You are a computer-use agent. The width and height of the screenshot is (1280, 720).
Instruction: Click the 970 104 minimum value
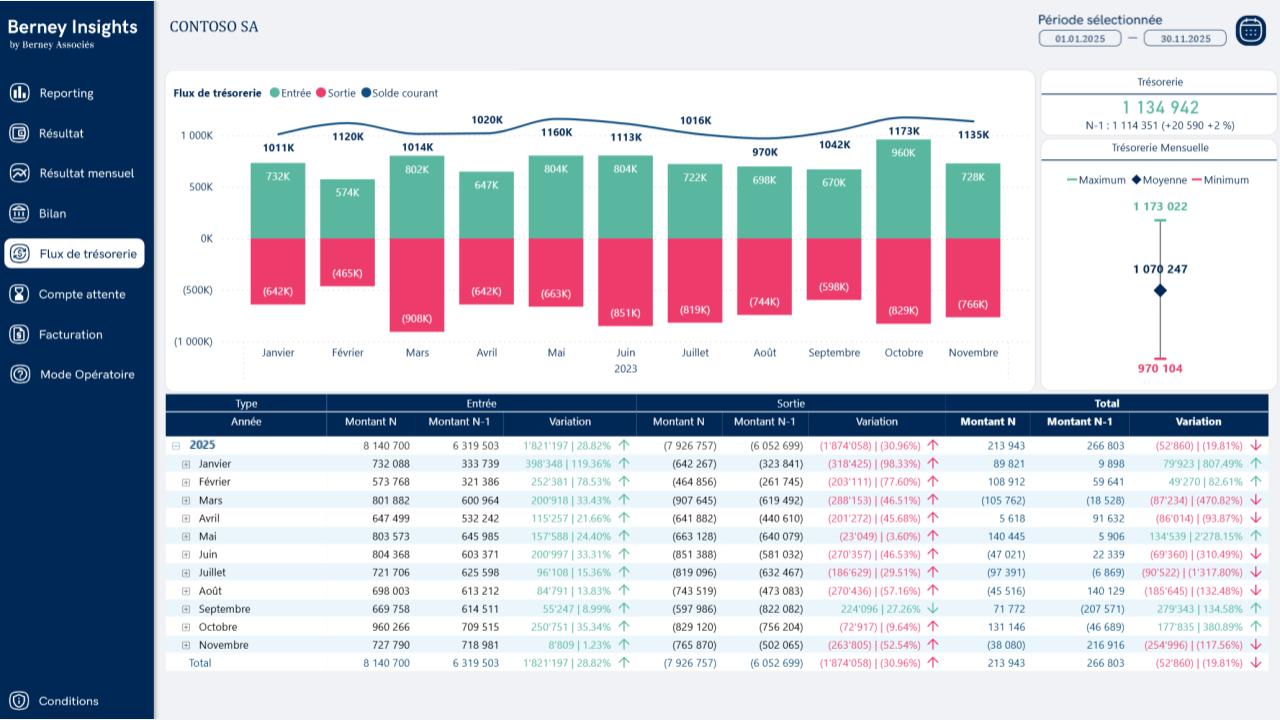point(1160,369)
